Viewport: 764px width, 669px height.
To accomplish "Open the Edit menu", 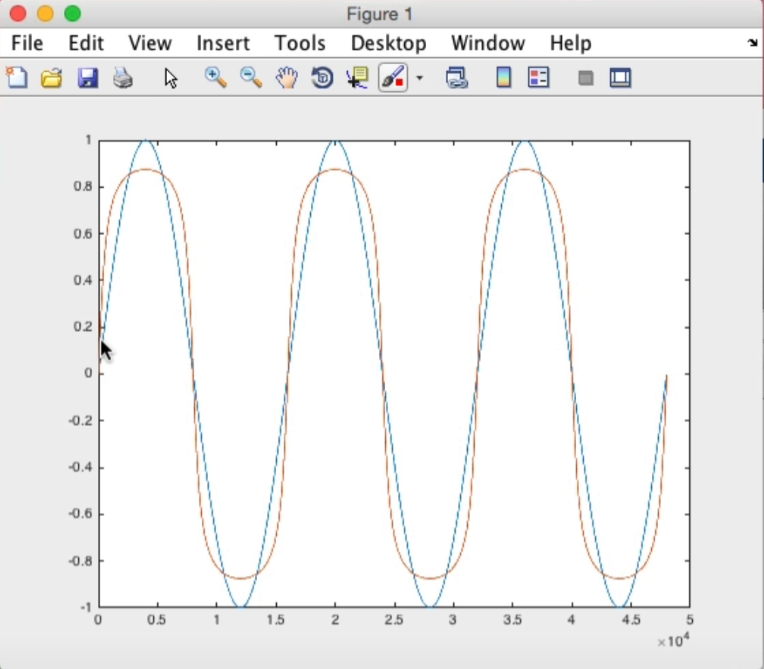I will (86, 43).
